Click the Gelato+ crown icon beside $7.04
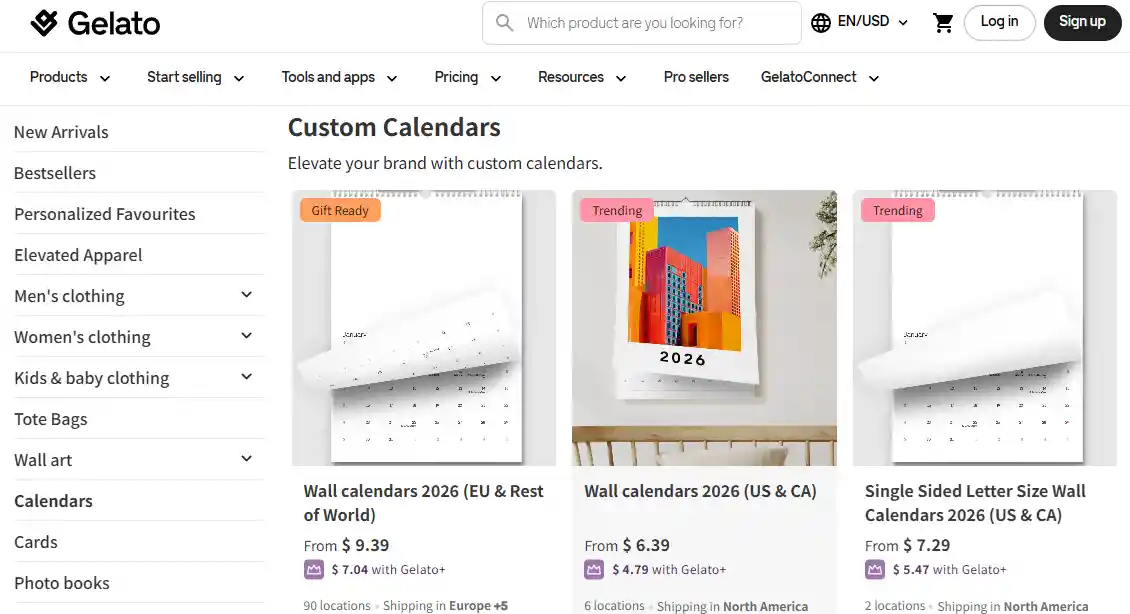Screen dimensions: 1130x614 click(312, 569)
